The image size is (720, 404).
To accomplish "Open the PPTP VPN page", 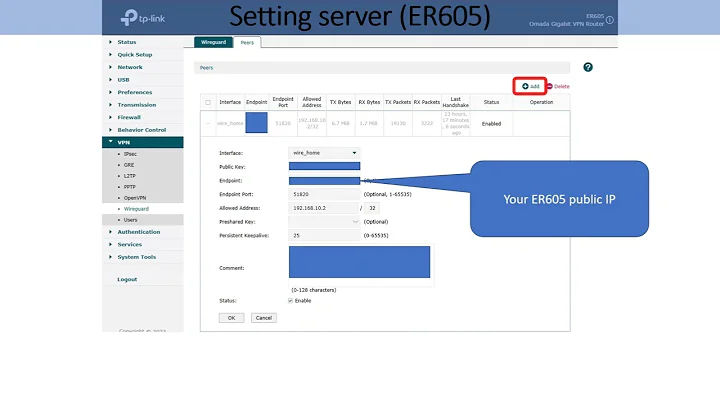I will click(x=129, y=187).
